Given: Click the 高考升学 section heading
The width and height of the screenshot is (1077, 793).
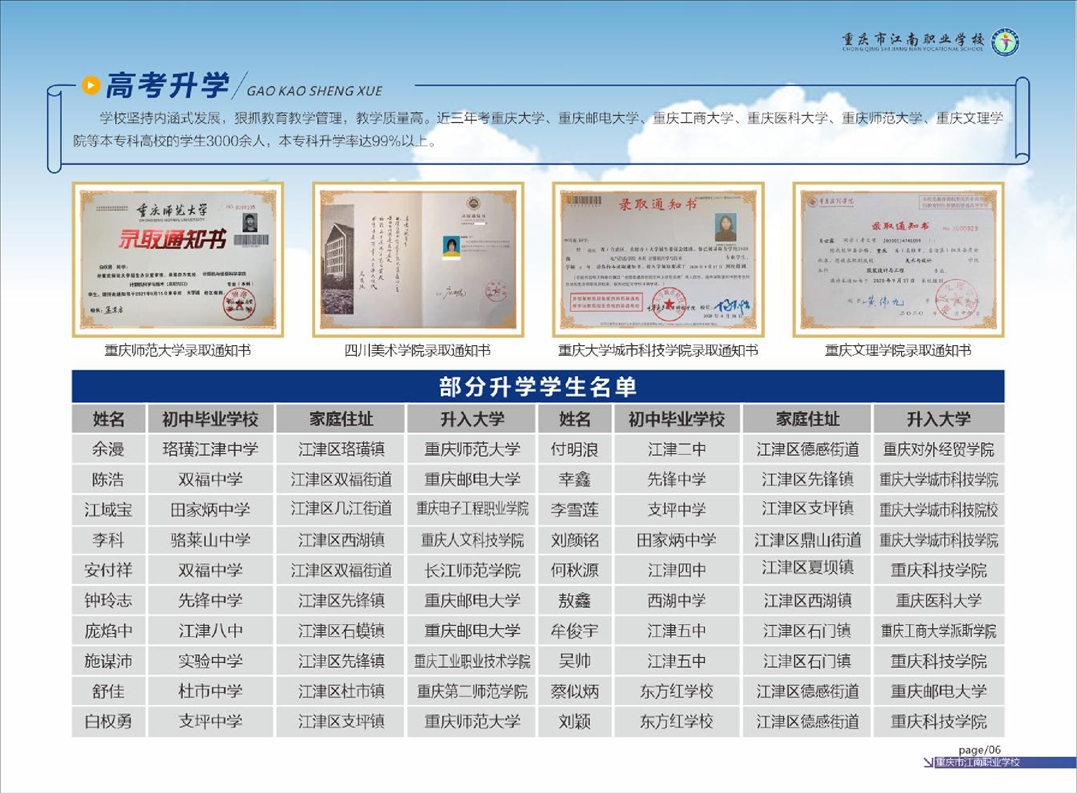Looking at the screenshot, I should pos(168,85).
